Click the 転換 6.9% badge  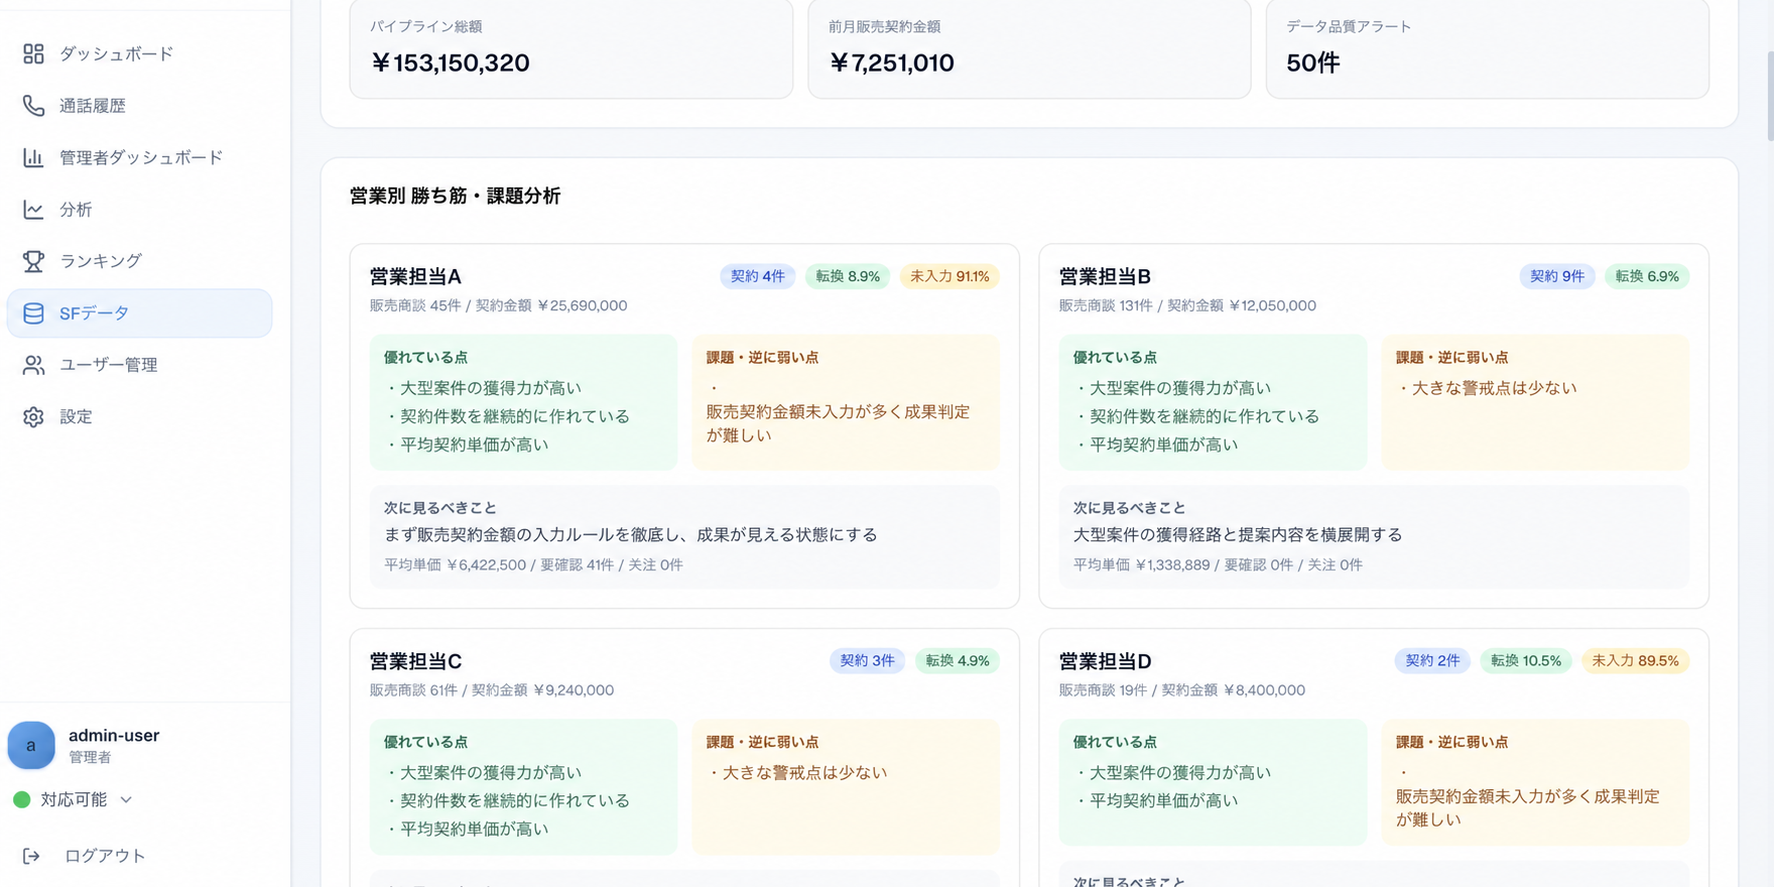(x=1647, y=276)
